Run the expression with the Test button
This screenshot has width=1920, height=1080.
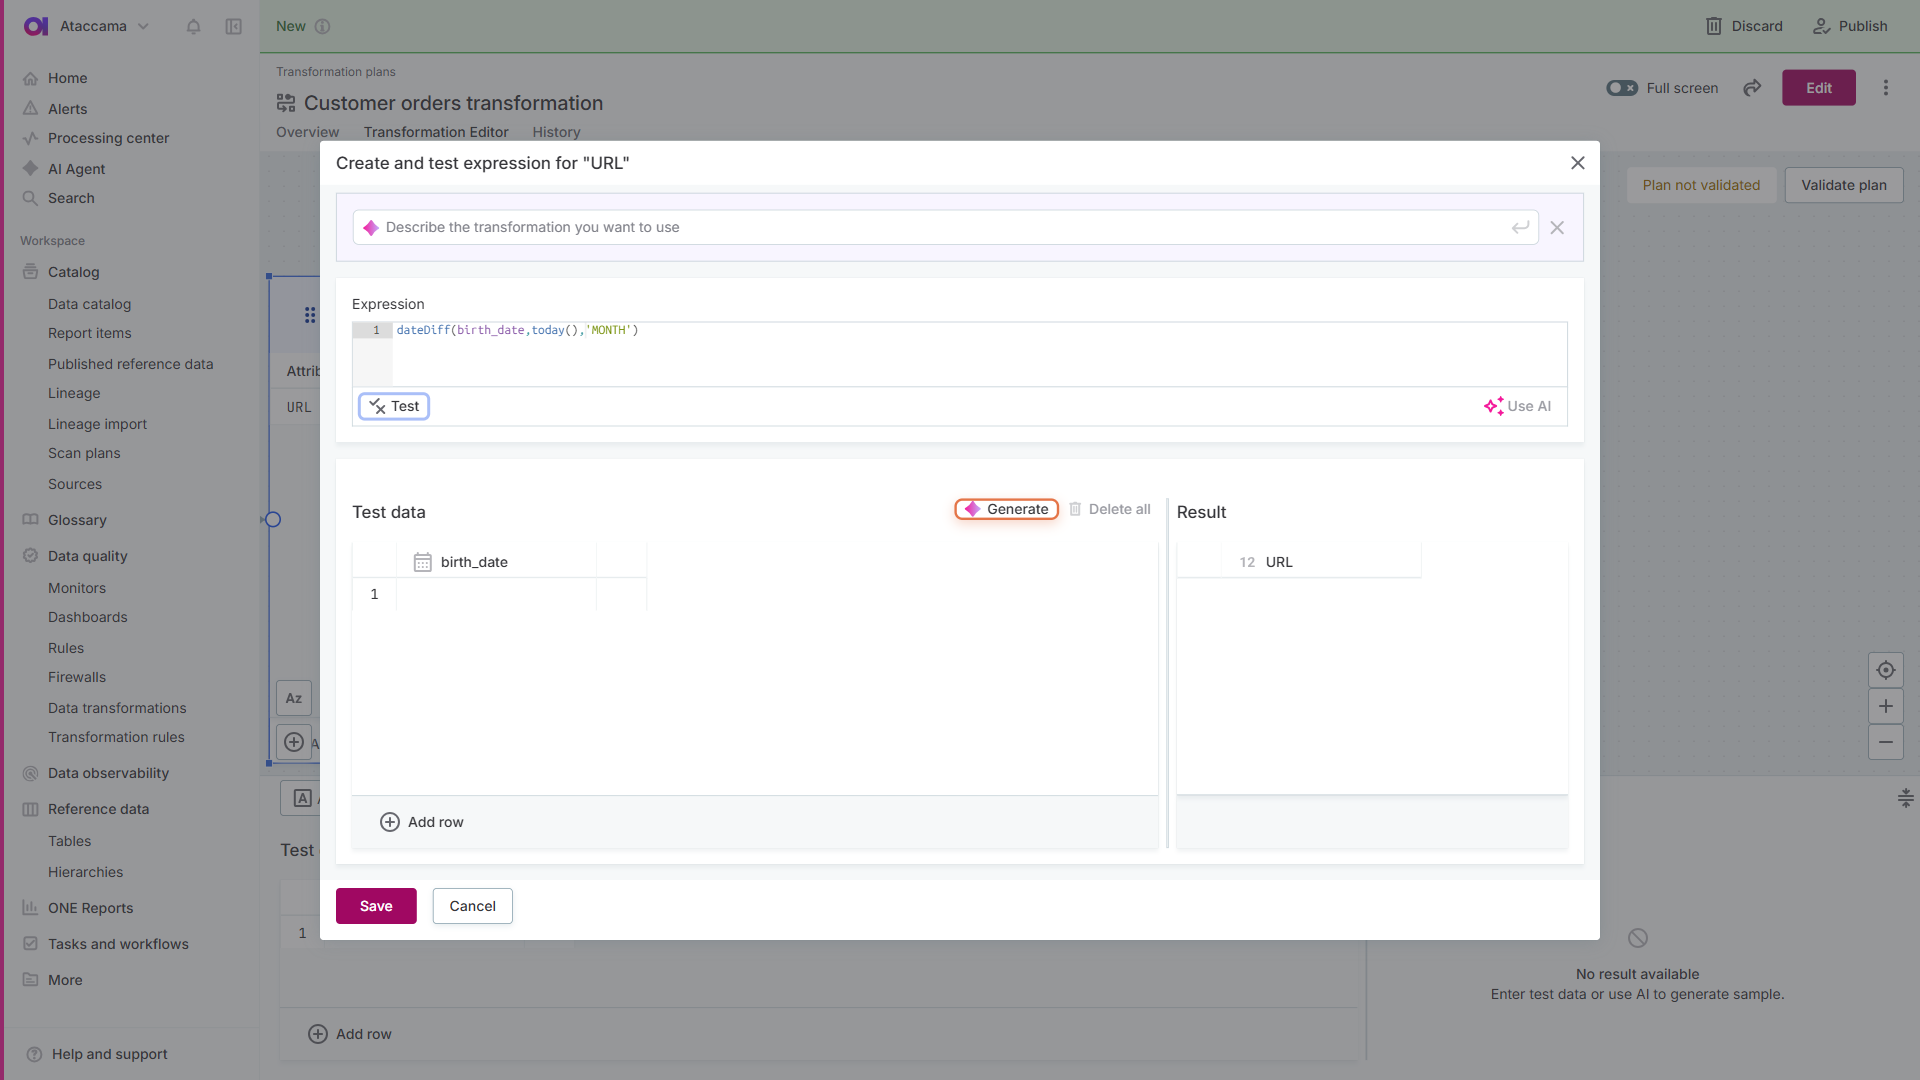point(393,406)
